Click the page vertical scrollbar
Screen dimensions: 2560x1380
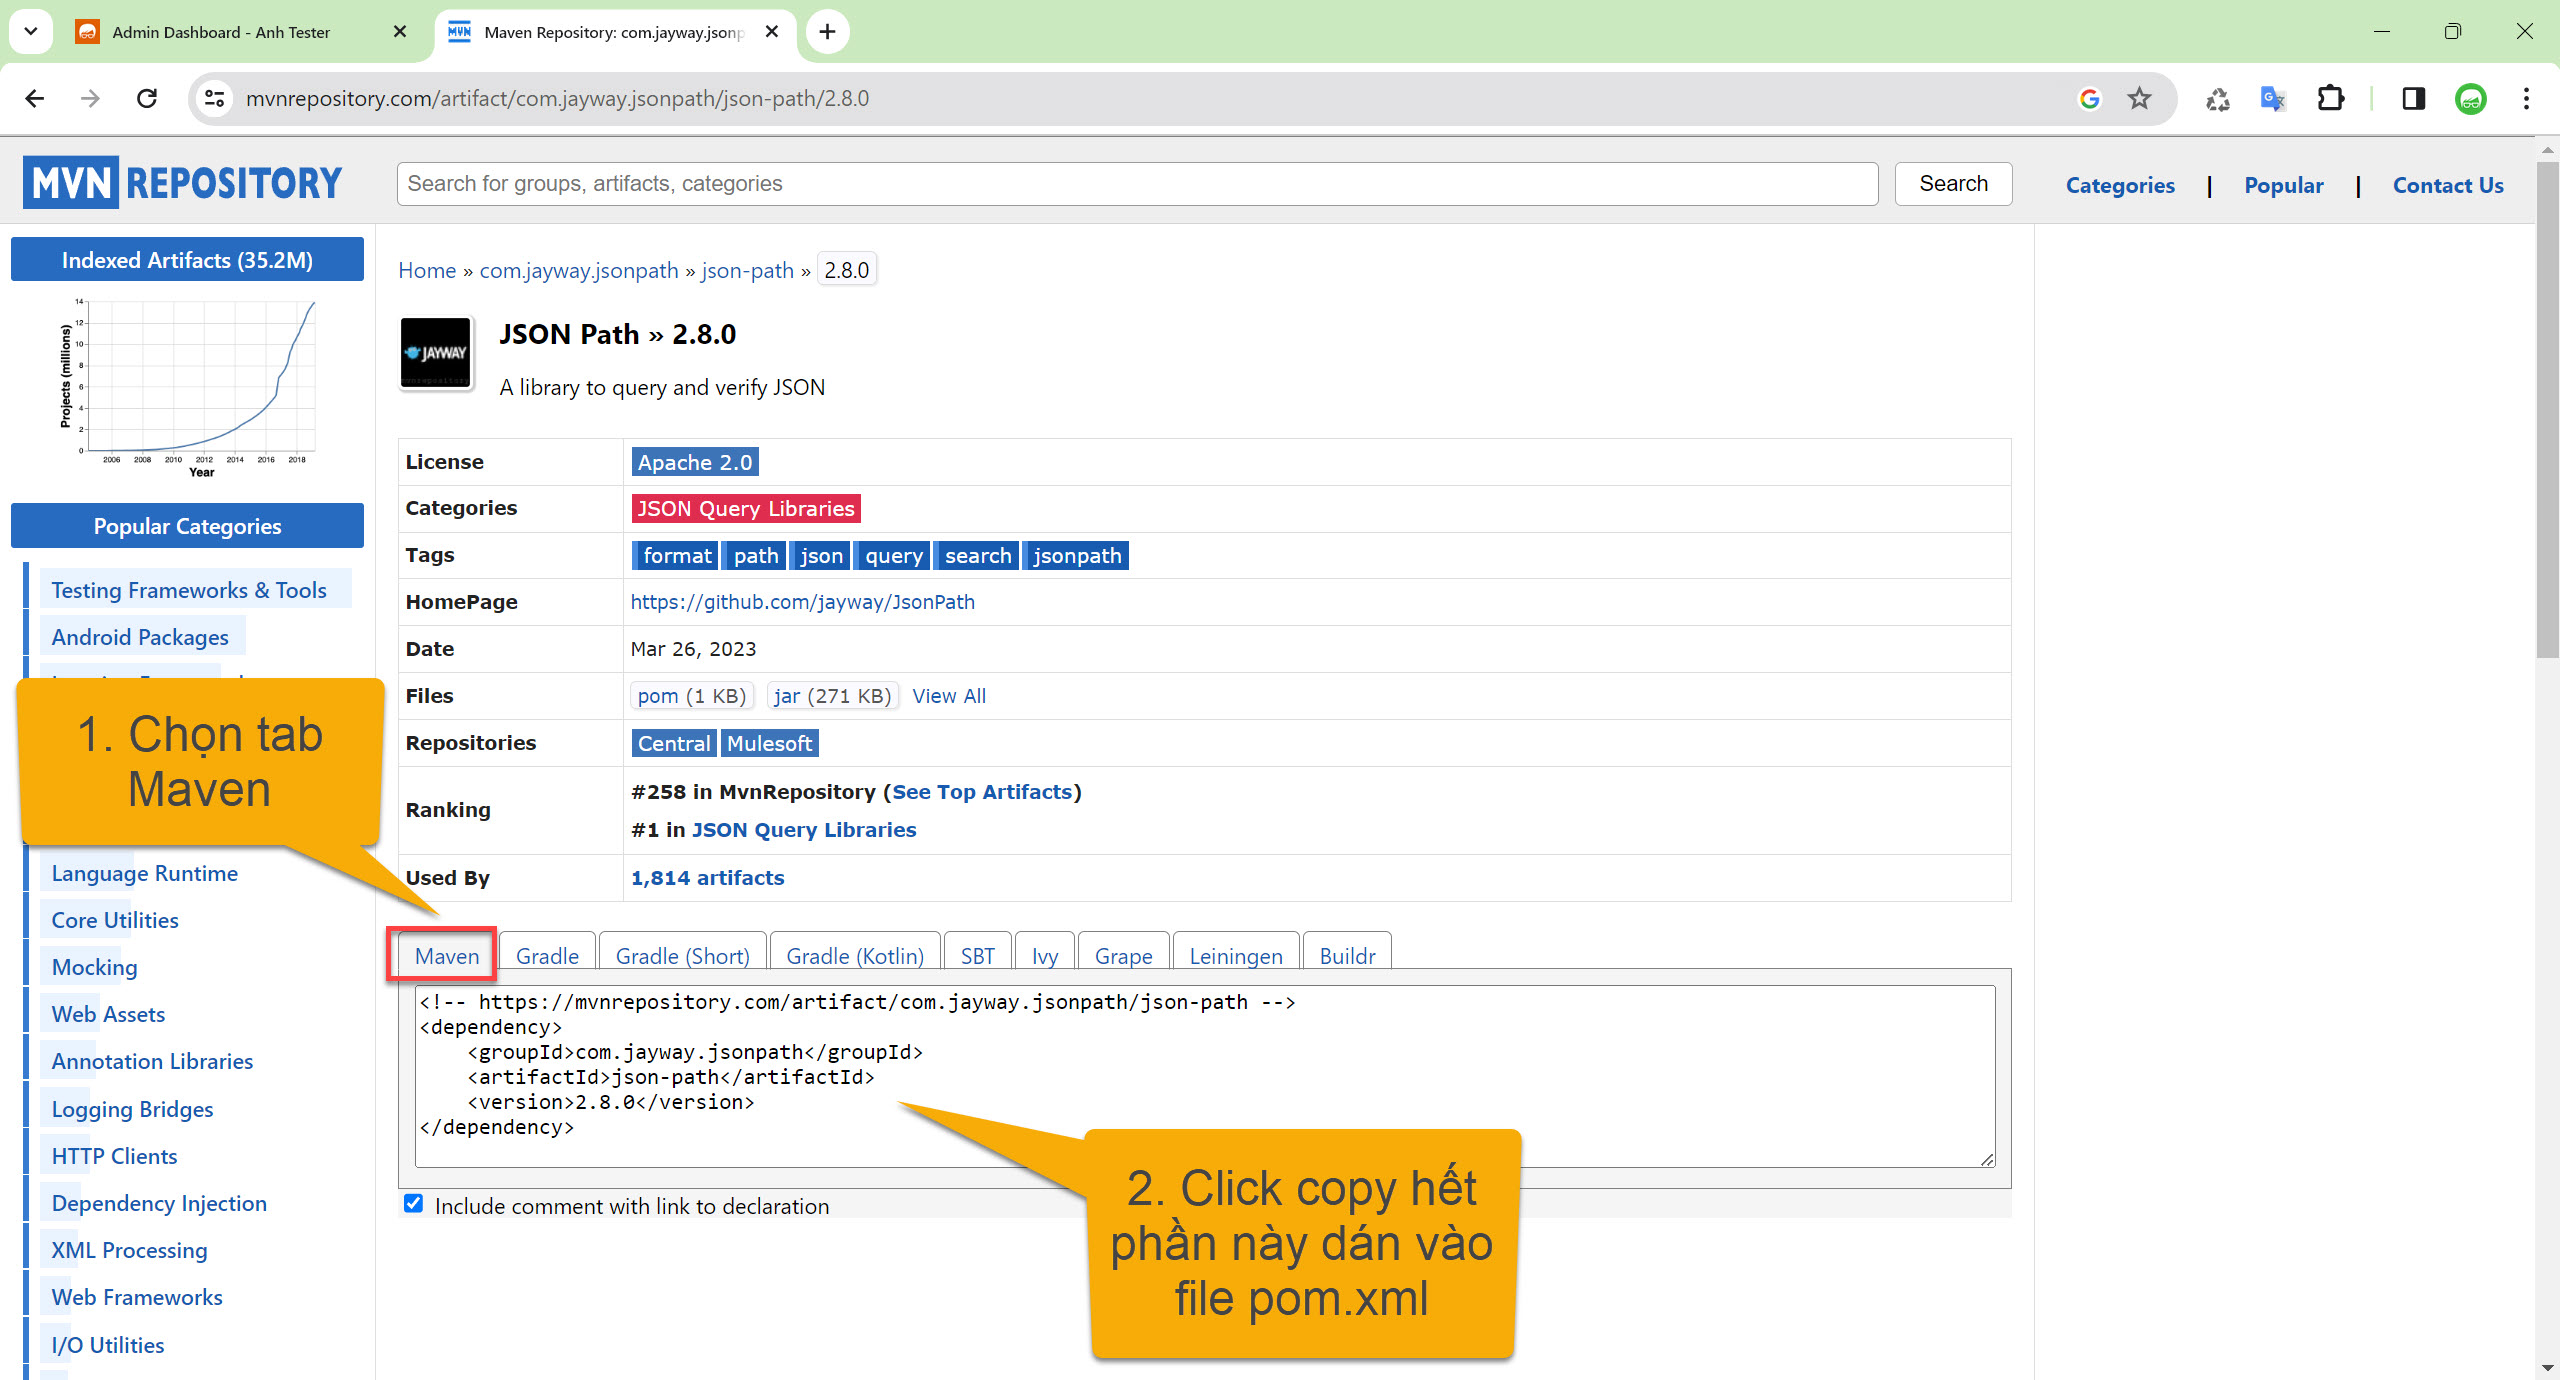coord(2547,410)
